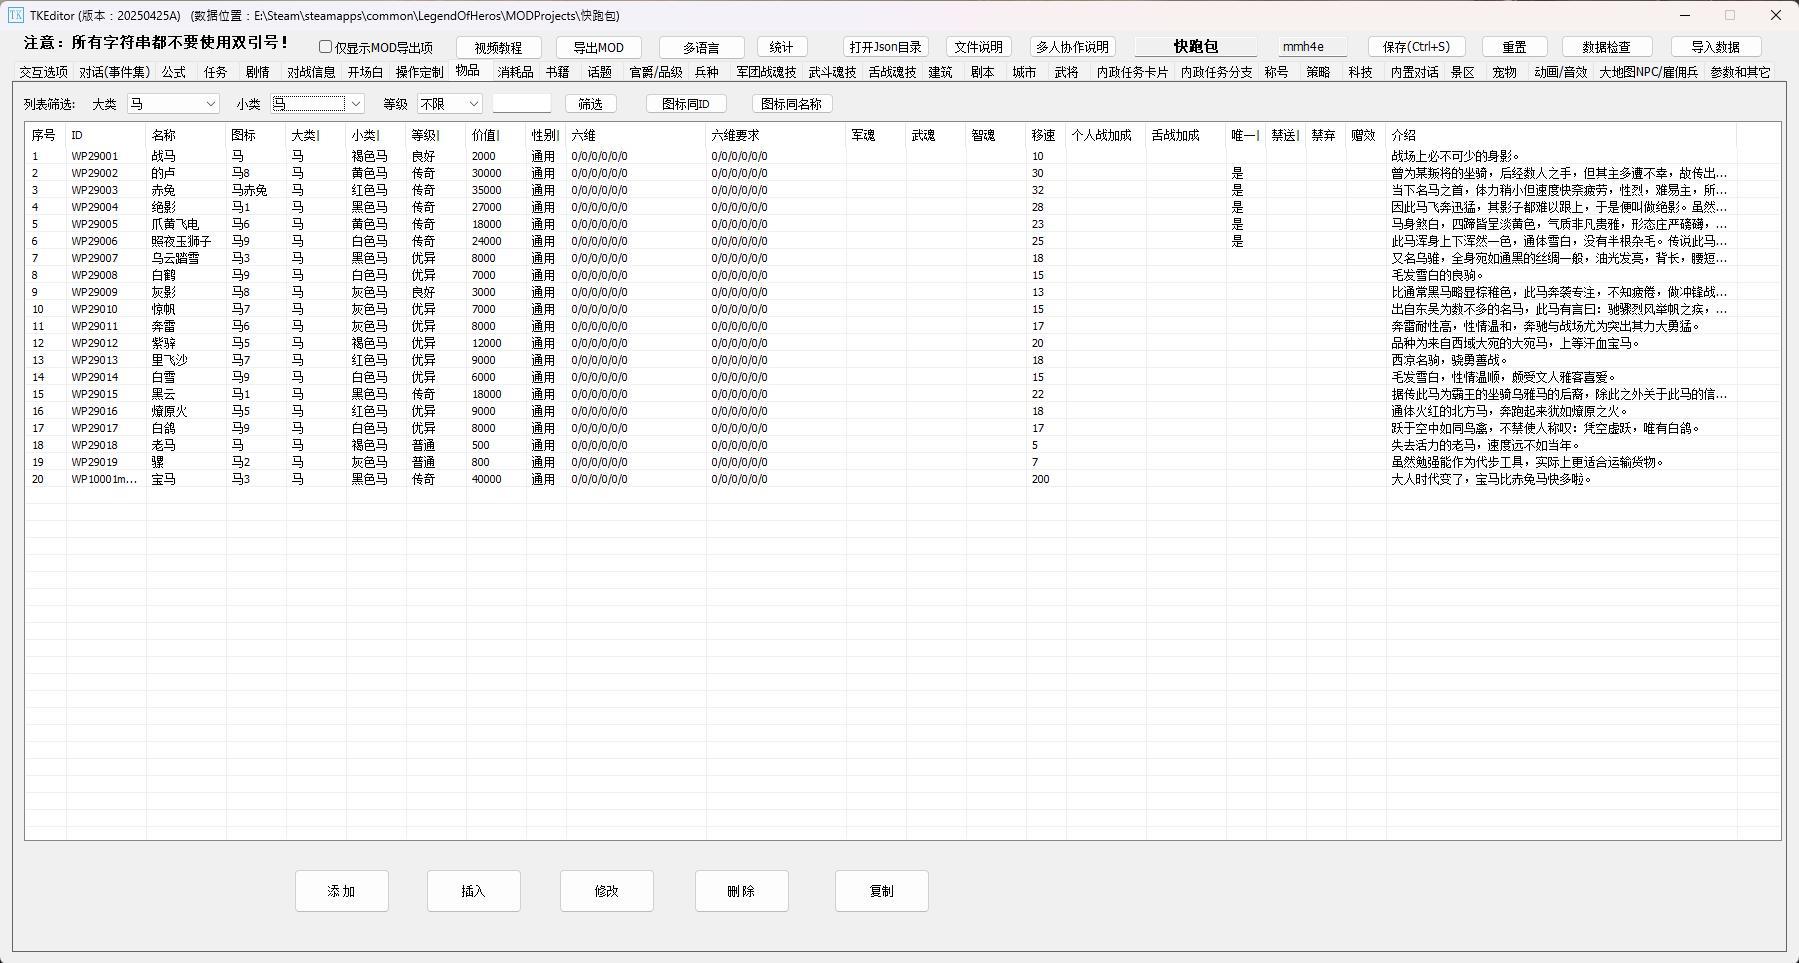Enable the 仅显示MOD导出项 checkbox
1799x963 pixels.
pyautogui.click(x=326, y=47)
